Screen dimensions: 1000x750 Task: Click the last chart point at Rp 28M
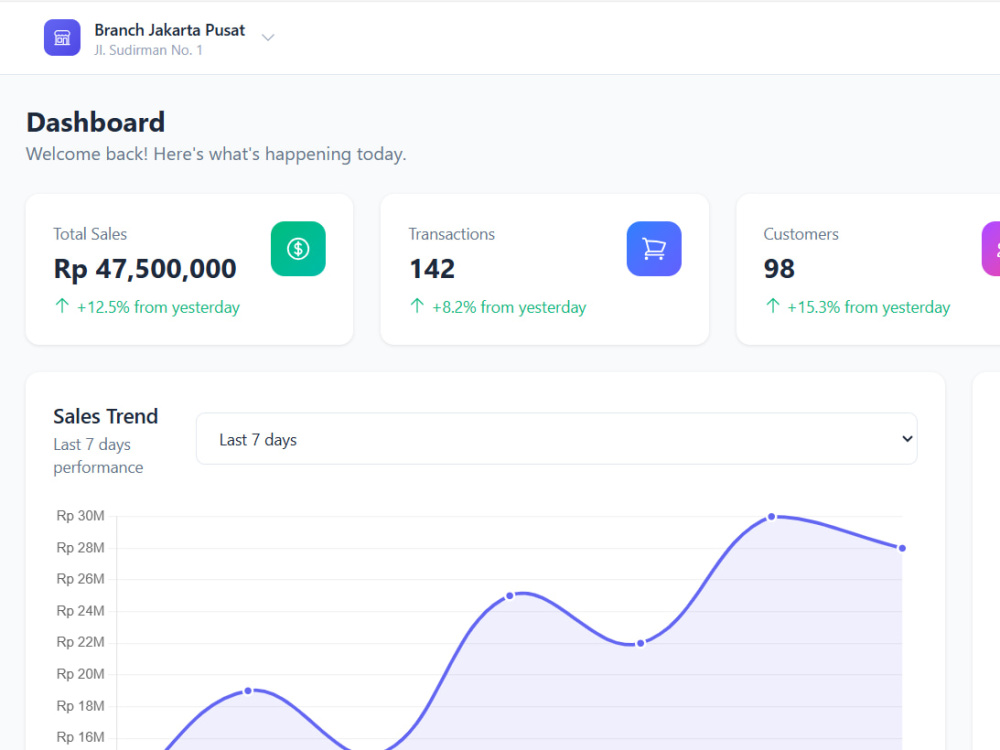(x=902, y=548)
